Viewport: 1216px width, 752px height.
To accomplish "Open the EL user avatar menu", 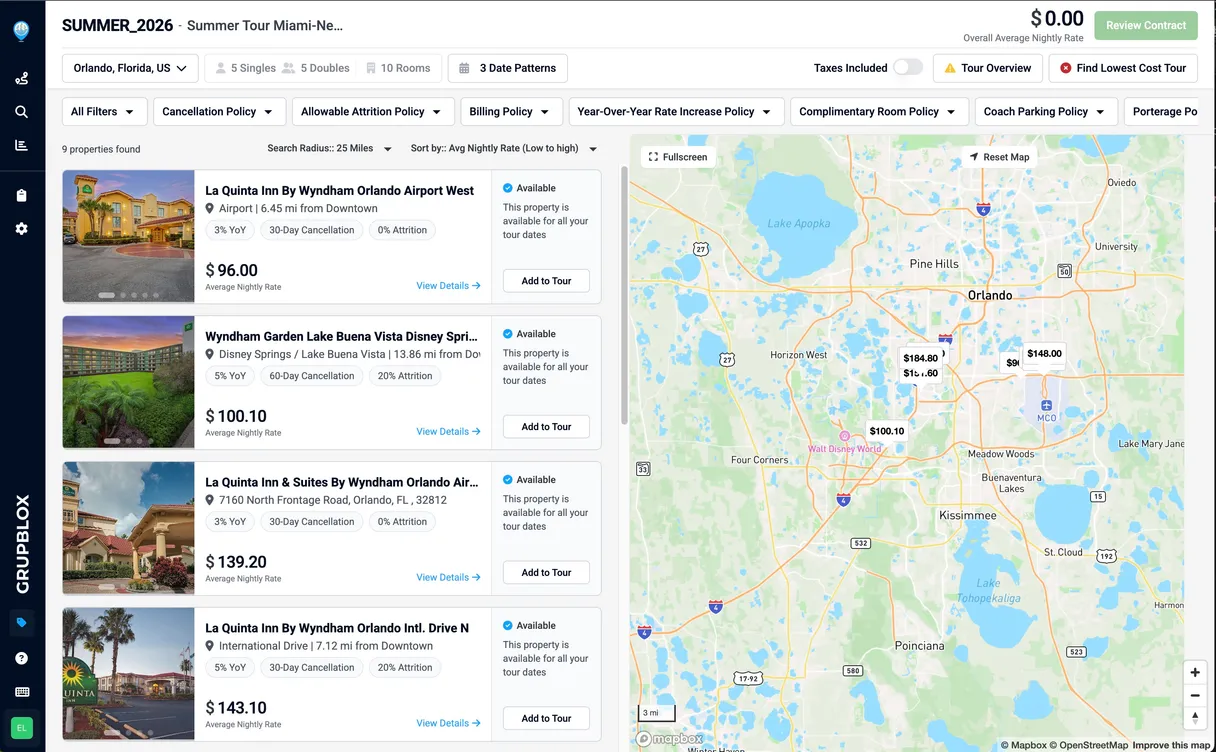I will (x=21, y=727).
